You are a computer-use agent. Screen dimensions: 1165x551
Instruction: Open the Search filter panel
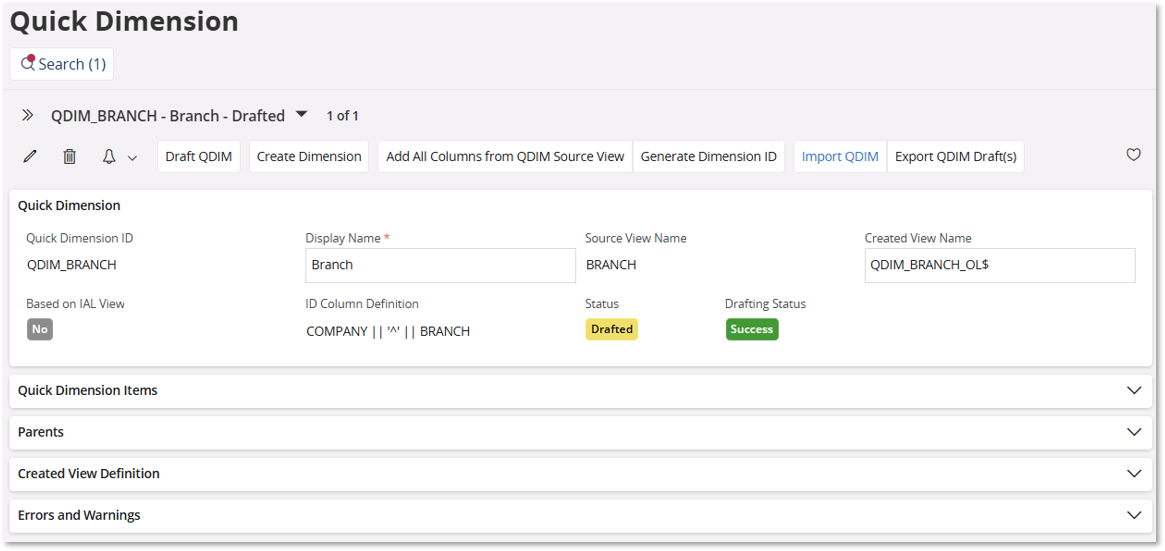(62, 65)
